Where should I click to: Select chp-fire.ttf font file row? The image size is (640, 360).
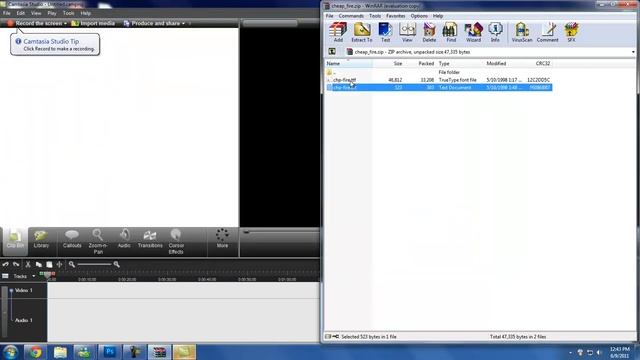click(x=439, y=80)
